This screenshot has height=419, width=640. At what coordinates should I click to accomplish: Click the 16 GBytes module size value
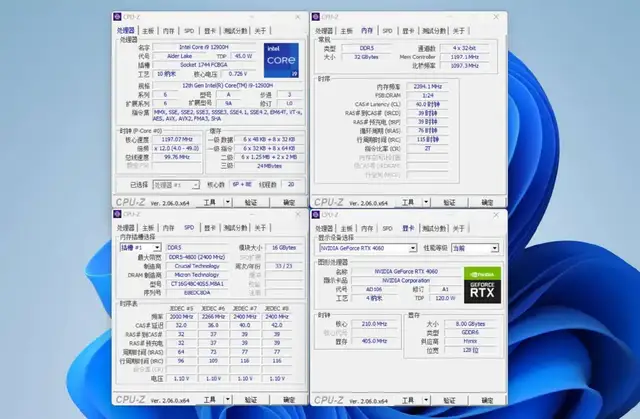click(x=284, y=248)
